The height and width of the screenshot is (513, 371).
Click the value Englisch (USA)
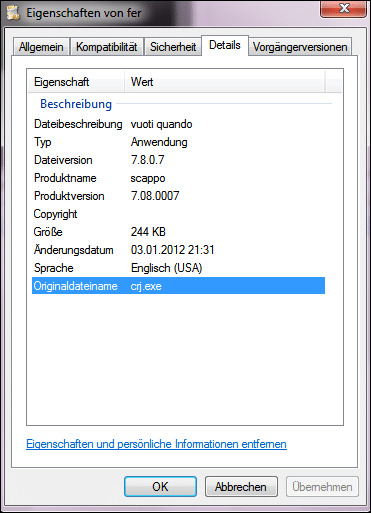pos(166,268)
